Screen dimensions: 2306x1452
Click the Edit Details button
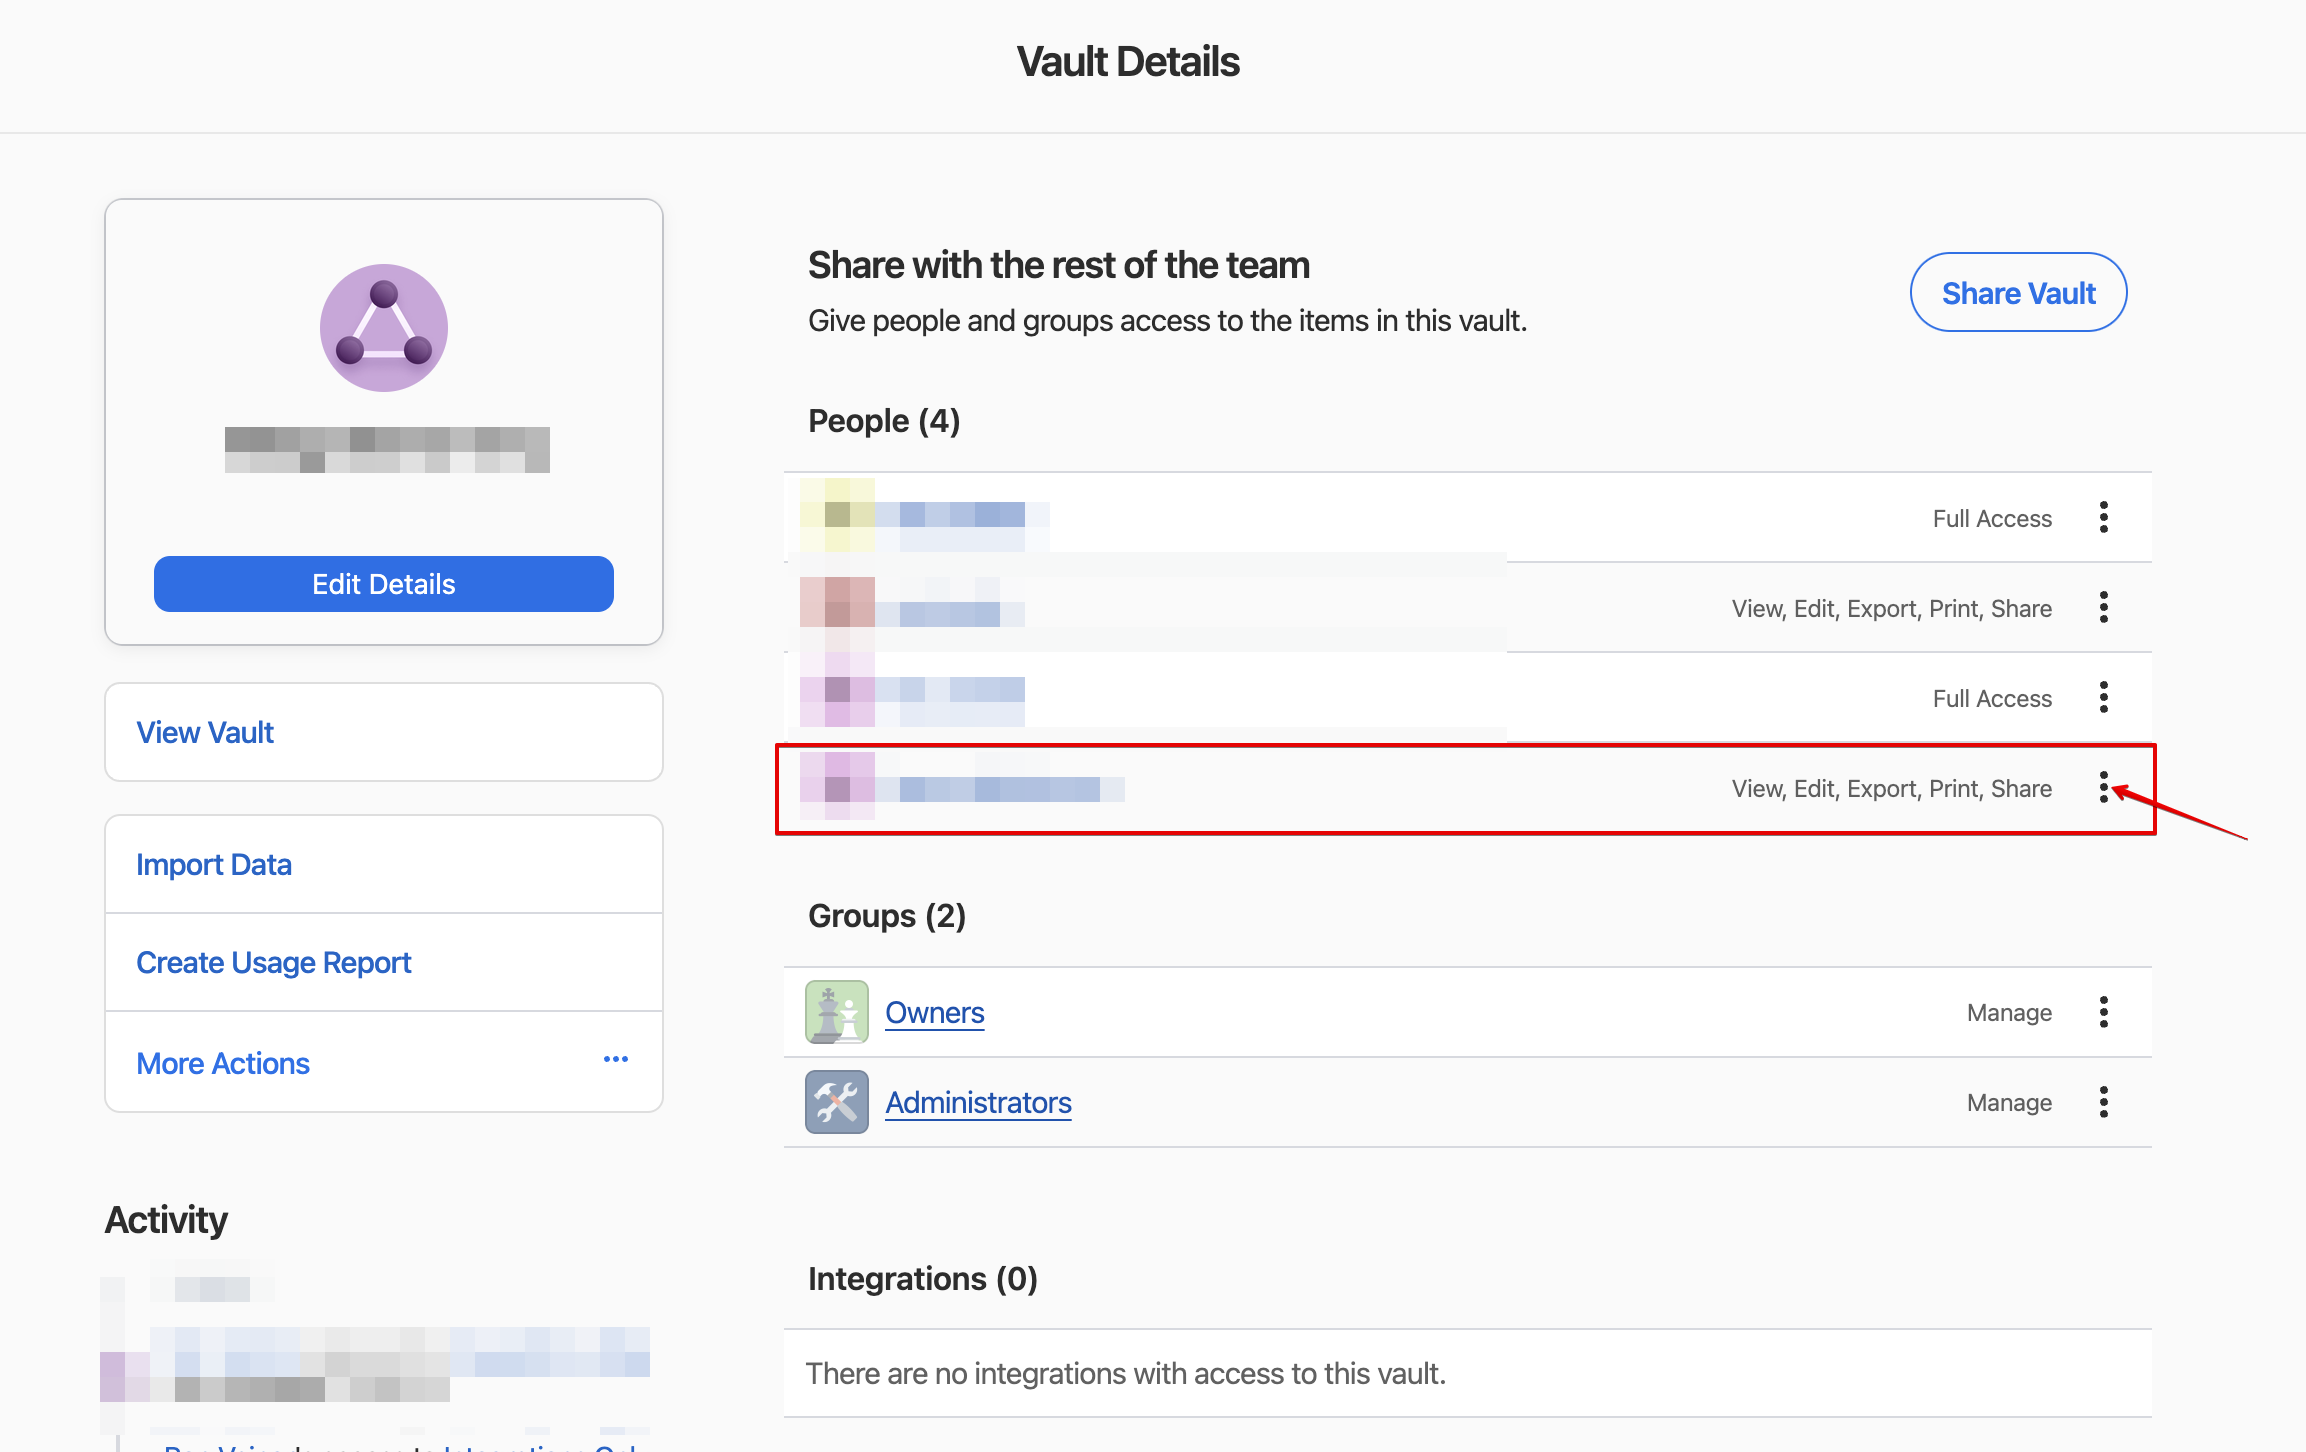[x=383, y=583]
